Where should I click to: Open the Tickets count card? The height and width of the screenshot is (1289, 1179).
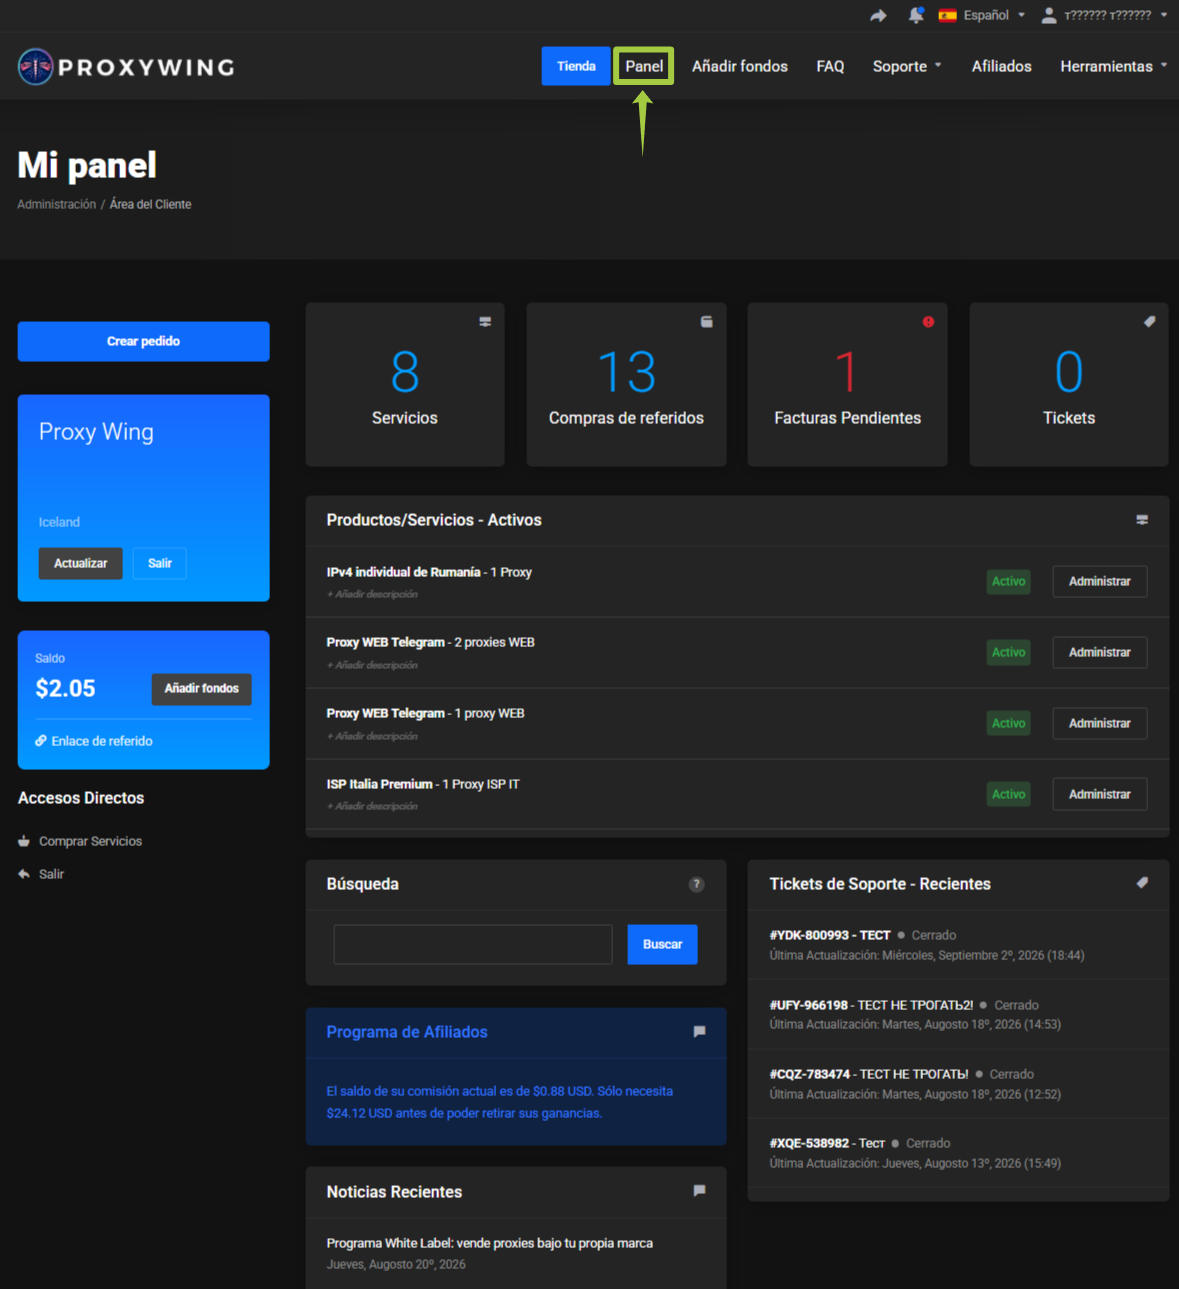click(1069, 385)
